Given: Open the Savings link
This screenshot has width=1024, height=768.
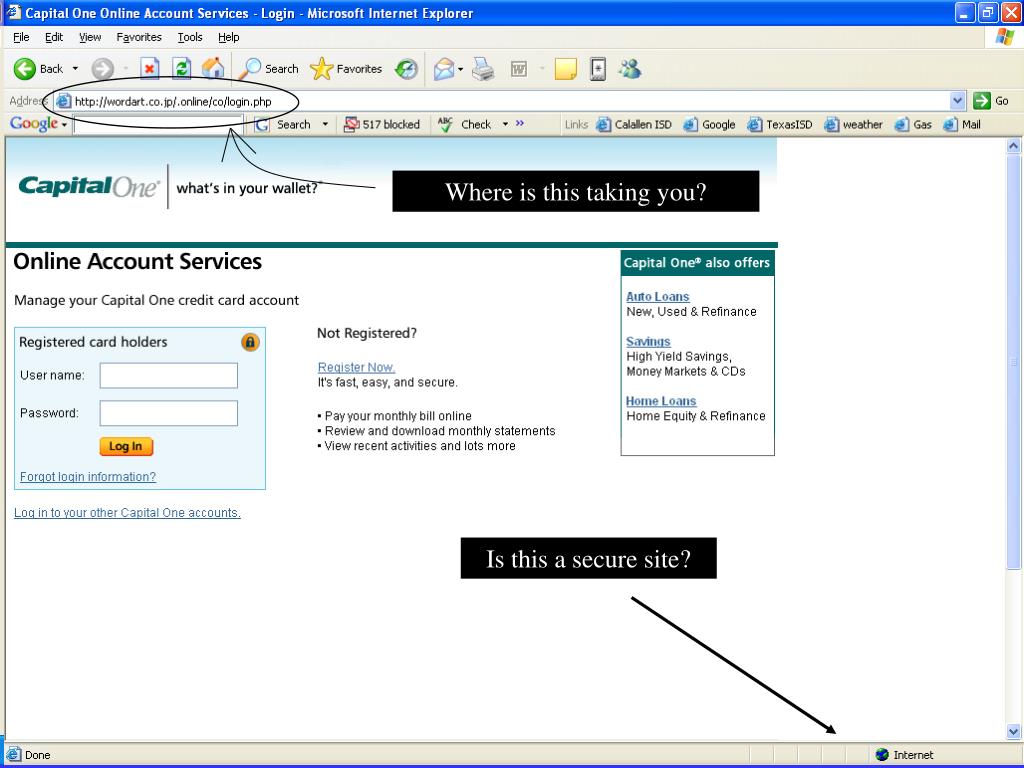Looking at the screenshot, I should point(648,342).
